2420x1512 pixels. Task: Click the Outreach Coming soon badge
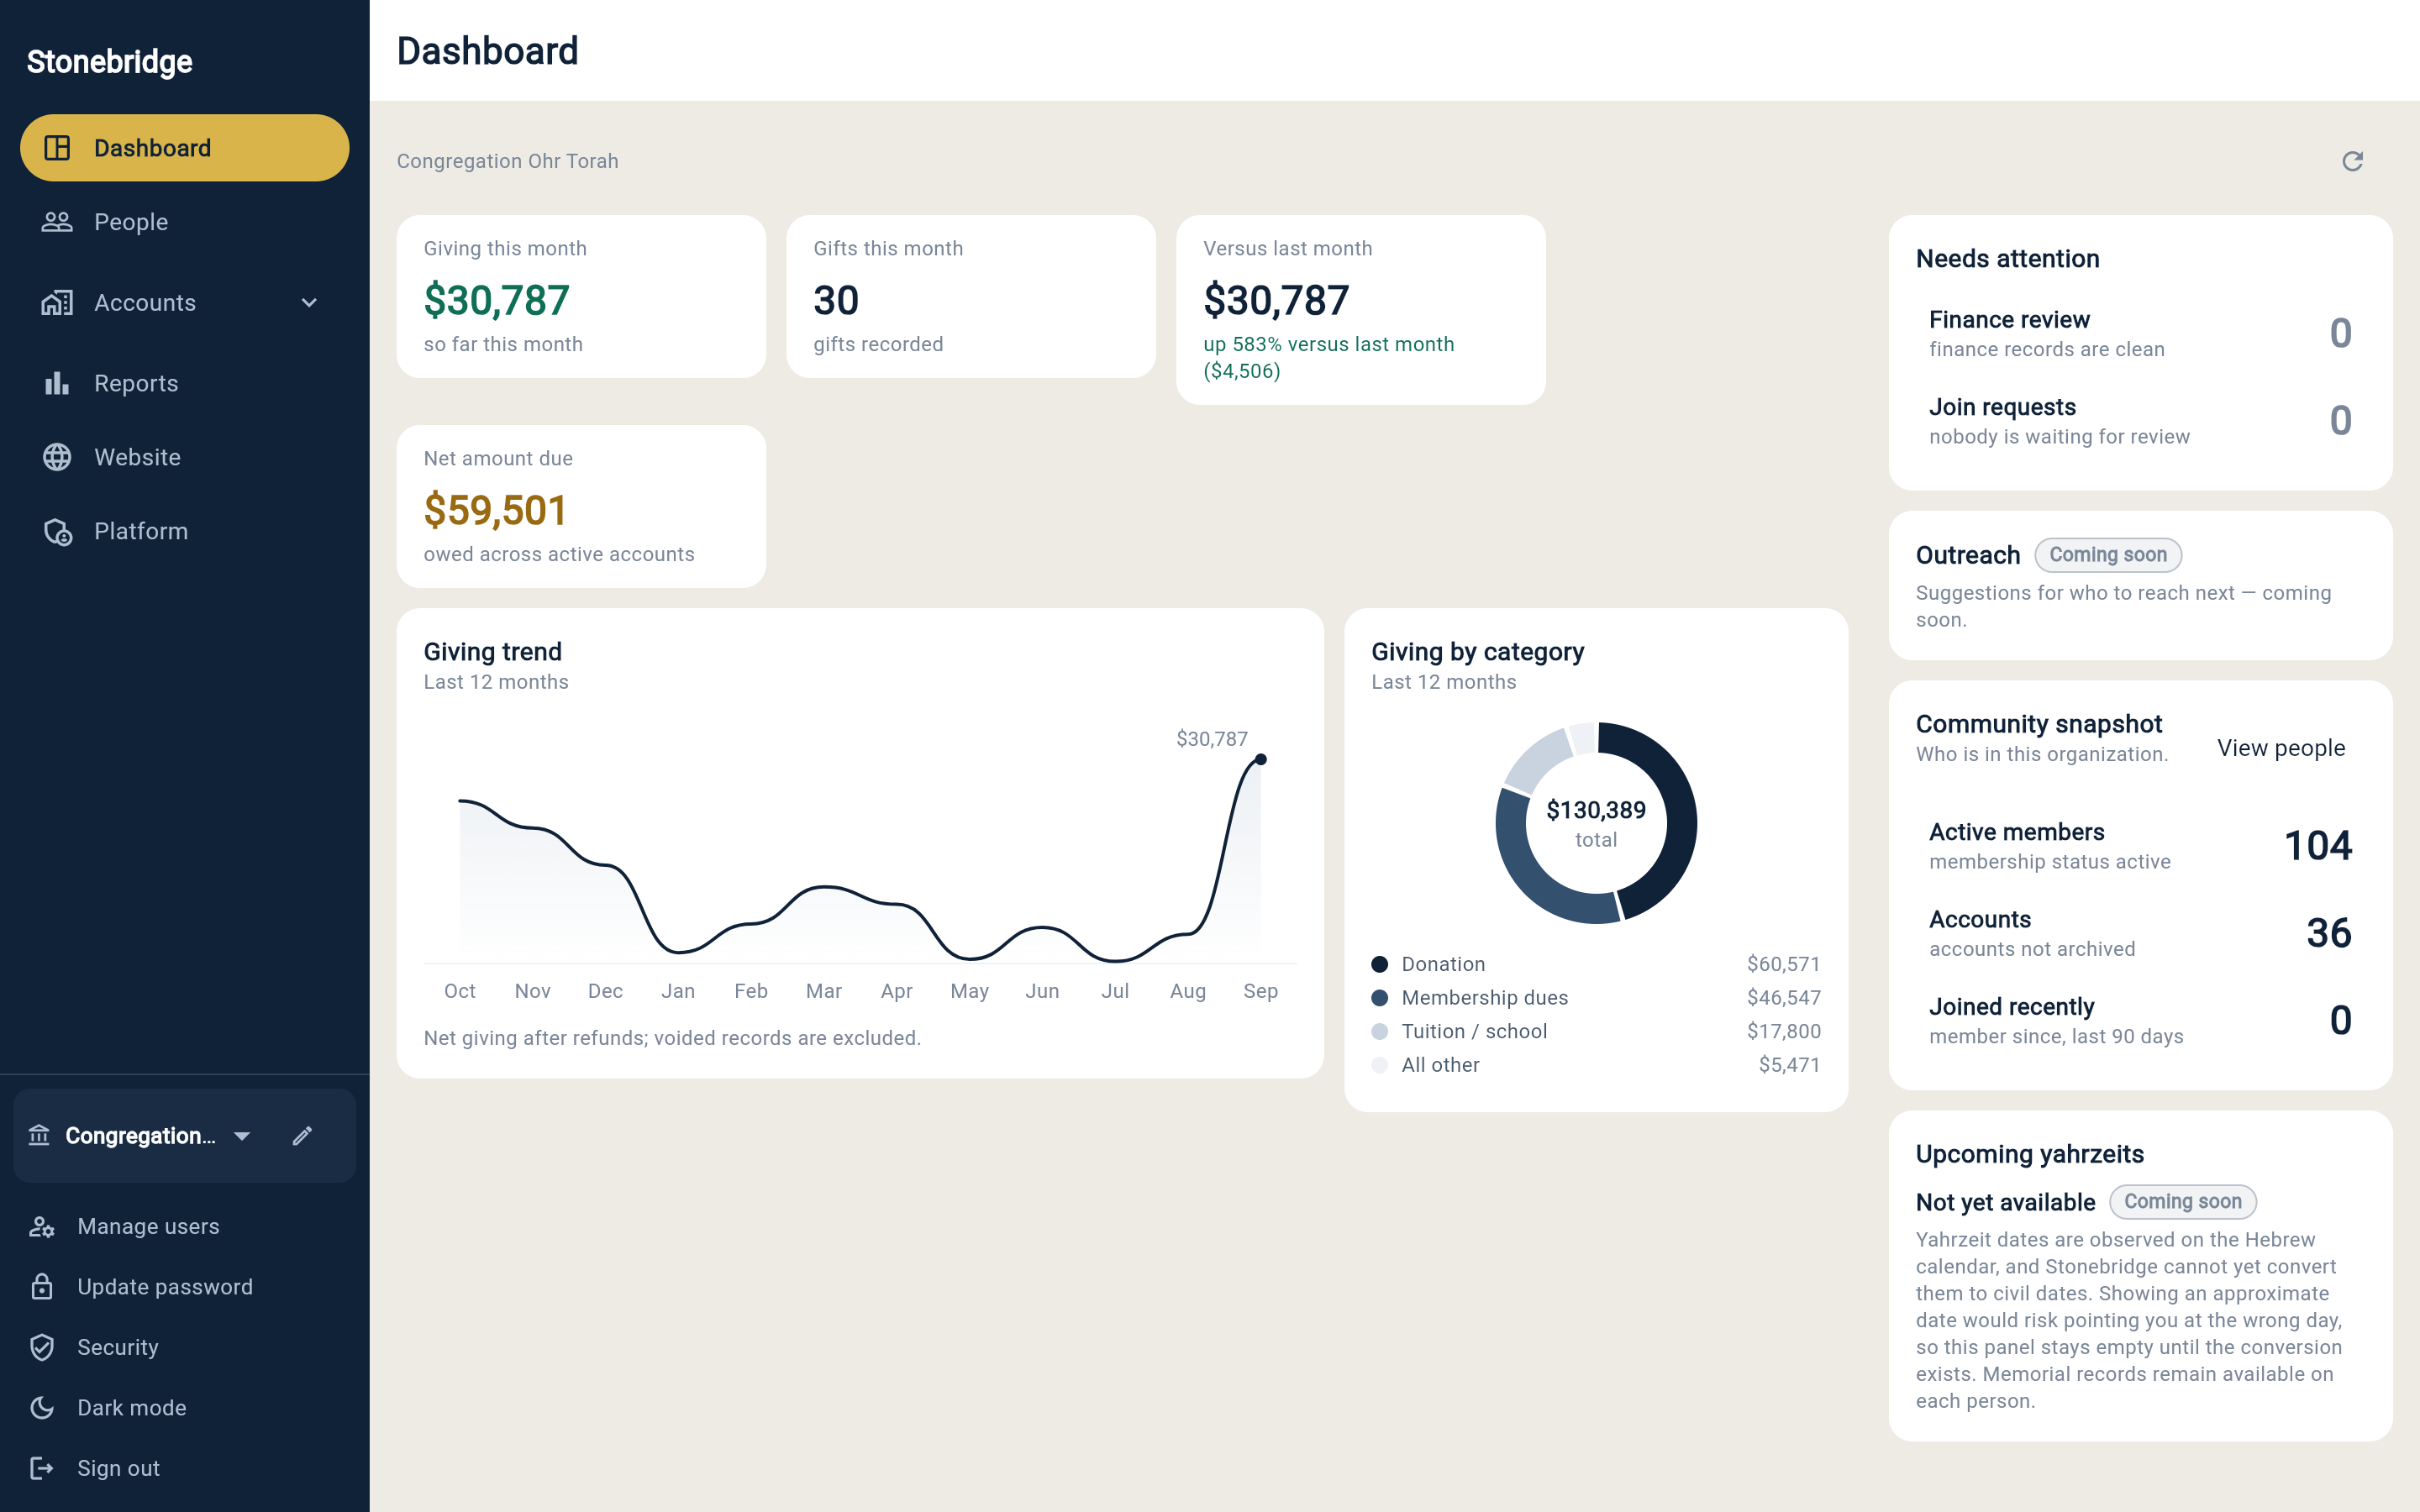coord(2108,555)
